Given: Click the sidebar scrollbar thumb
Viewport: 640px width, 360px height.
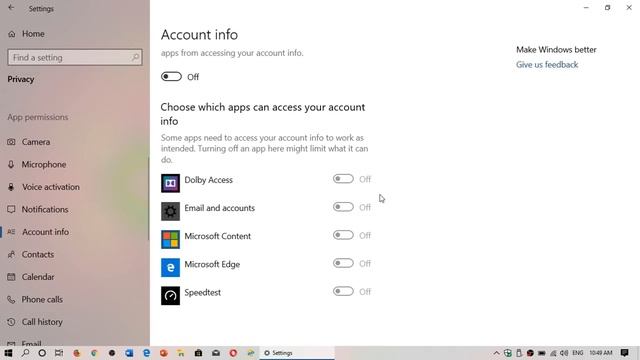Looking at the screenshot, I should [149, 199].
